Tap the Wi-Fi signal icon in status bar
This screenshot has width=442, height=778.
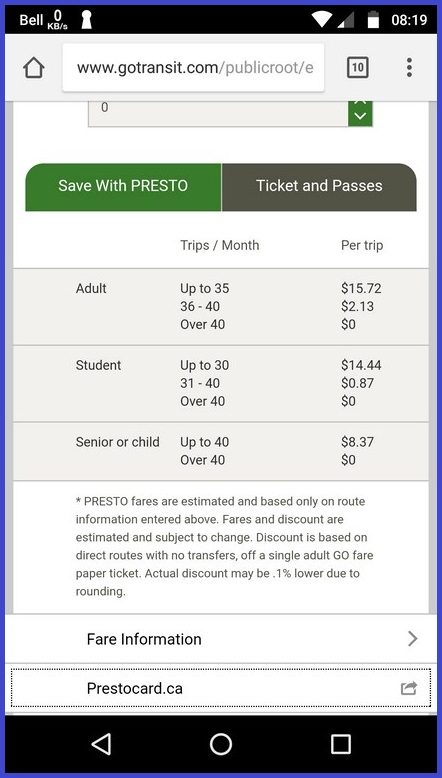click(321, 19)
